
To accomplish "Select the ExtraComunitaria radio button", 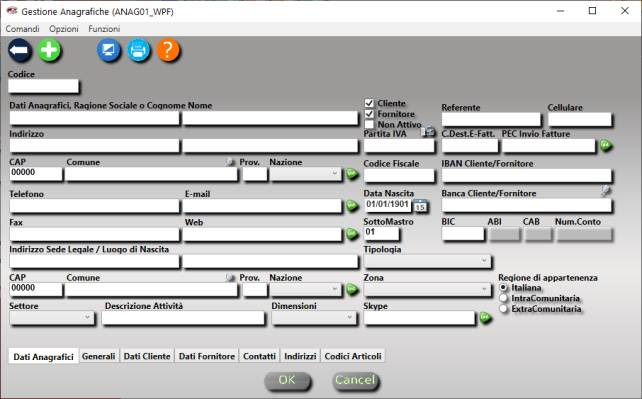I will pos(504,309).
